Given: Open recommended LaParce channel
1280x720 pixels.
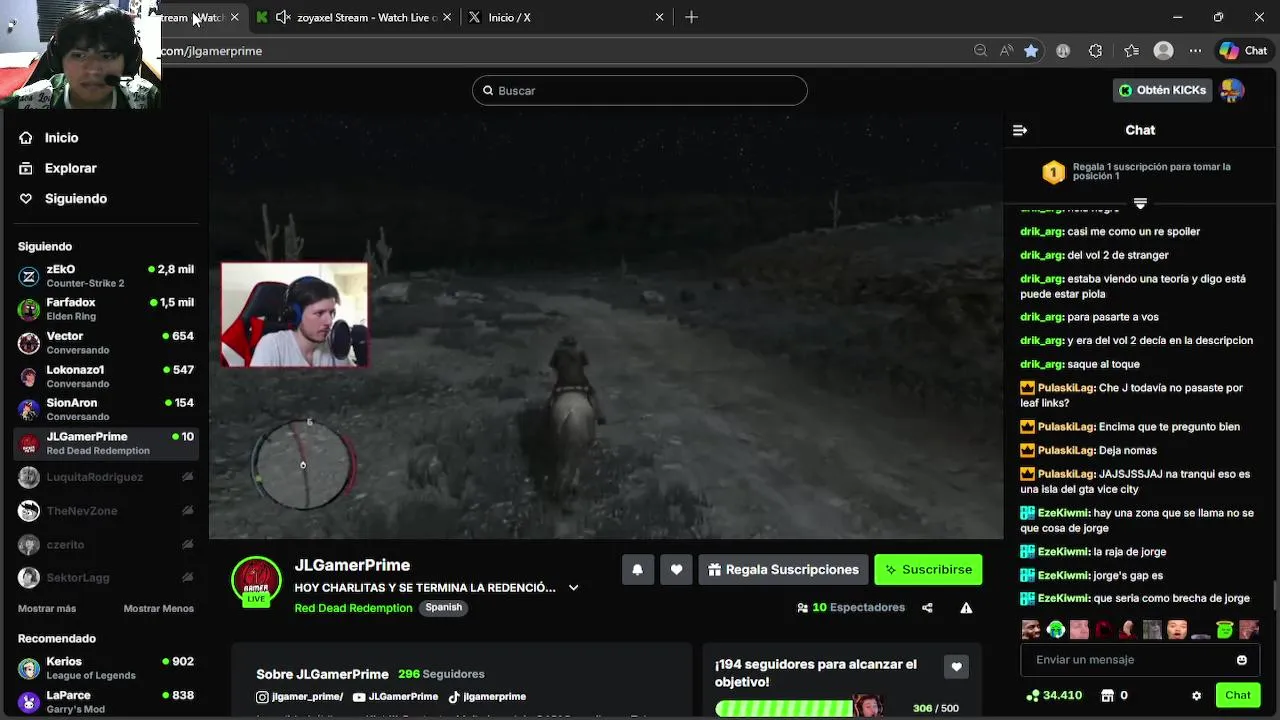Looking at the screenshot, I should tap(106, 702).
